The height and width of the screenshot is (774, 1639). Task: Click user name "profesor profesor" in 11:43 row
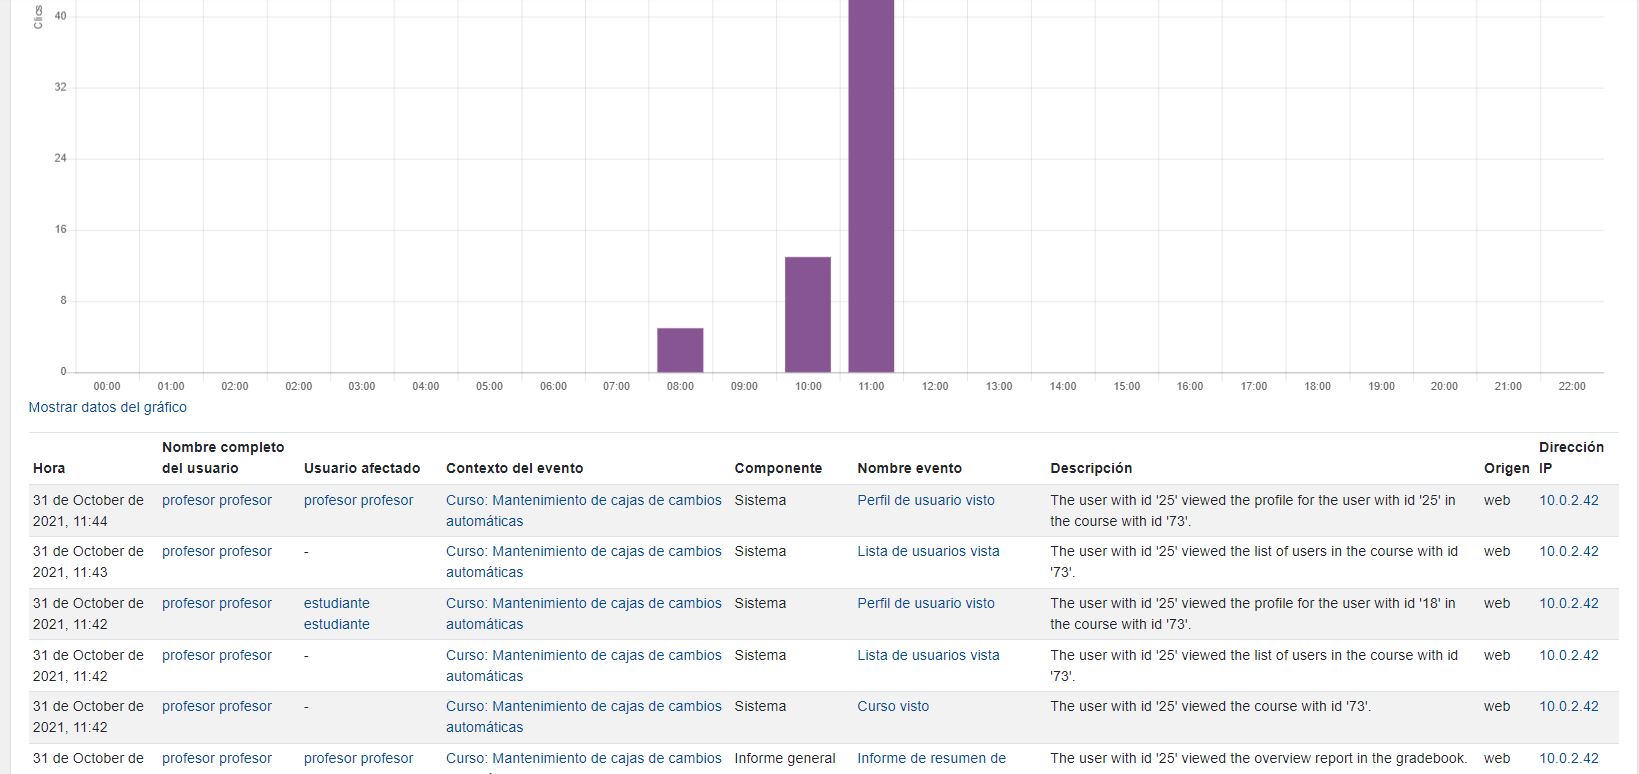click(216, 551)
